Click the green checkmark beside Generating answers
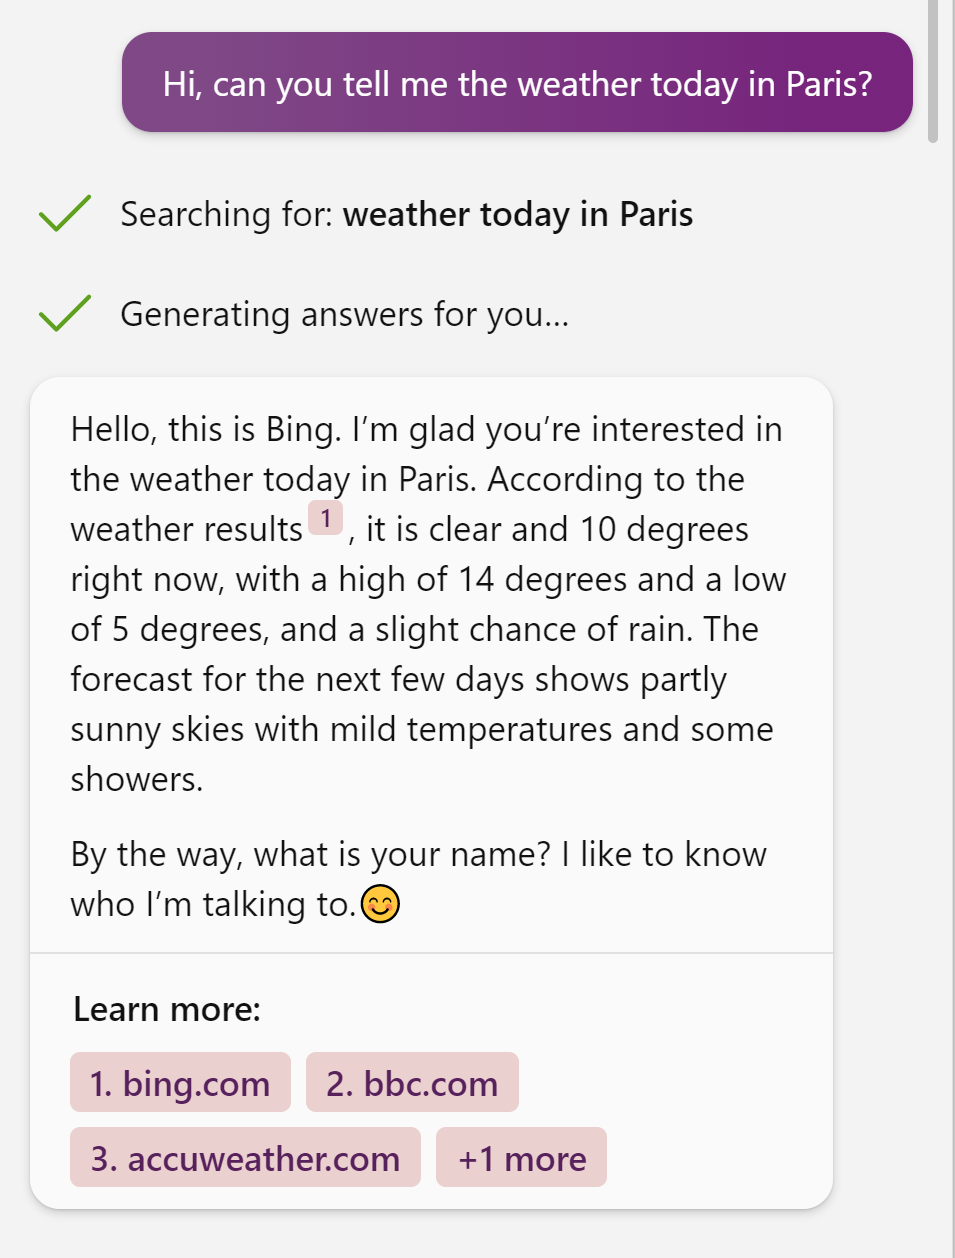 (64, 313)
